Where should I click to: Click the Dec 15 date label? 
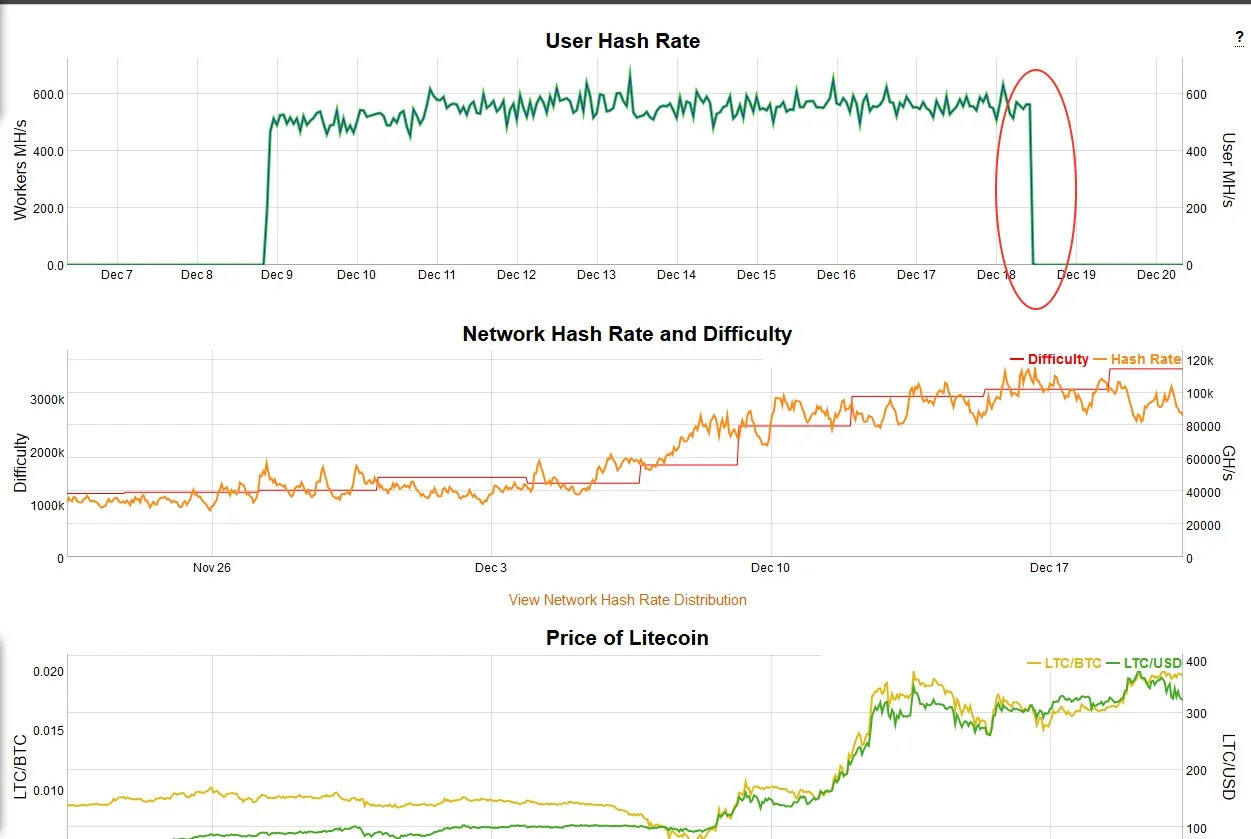756,275
